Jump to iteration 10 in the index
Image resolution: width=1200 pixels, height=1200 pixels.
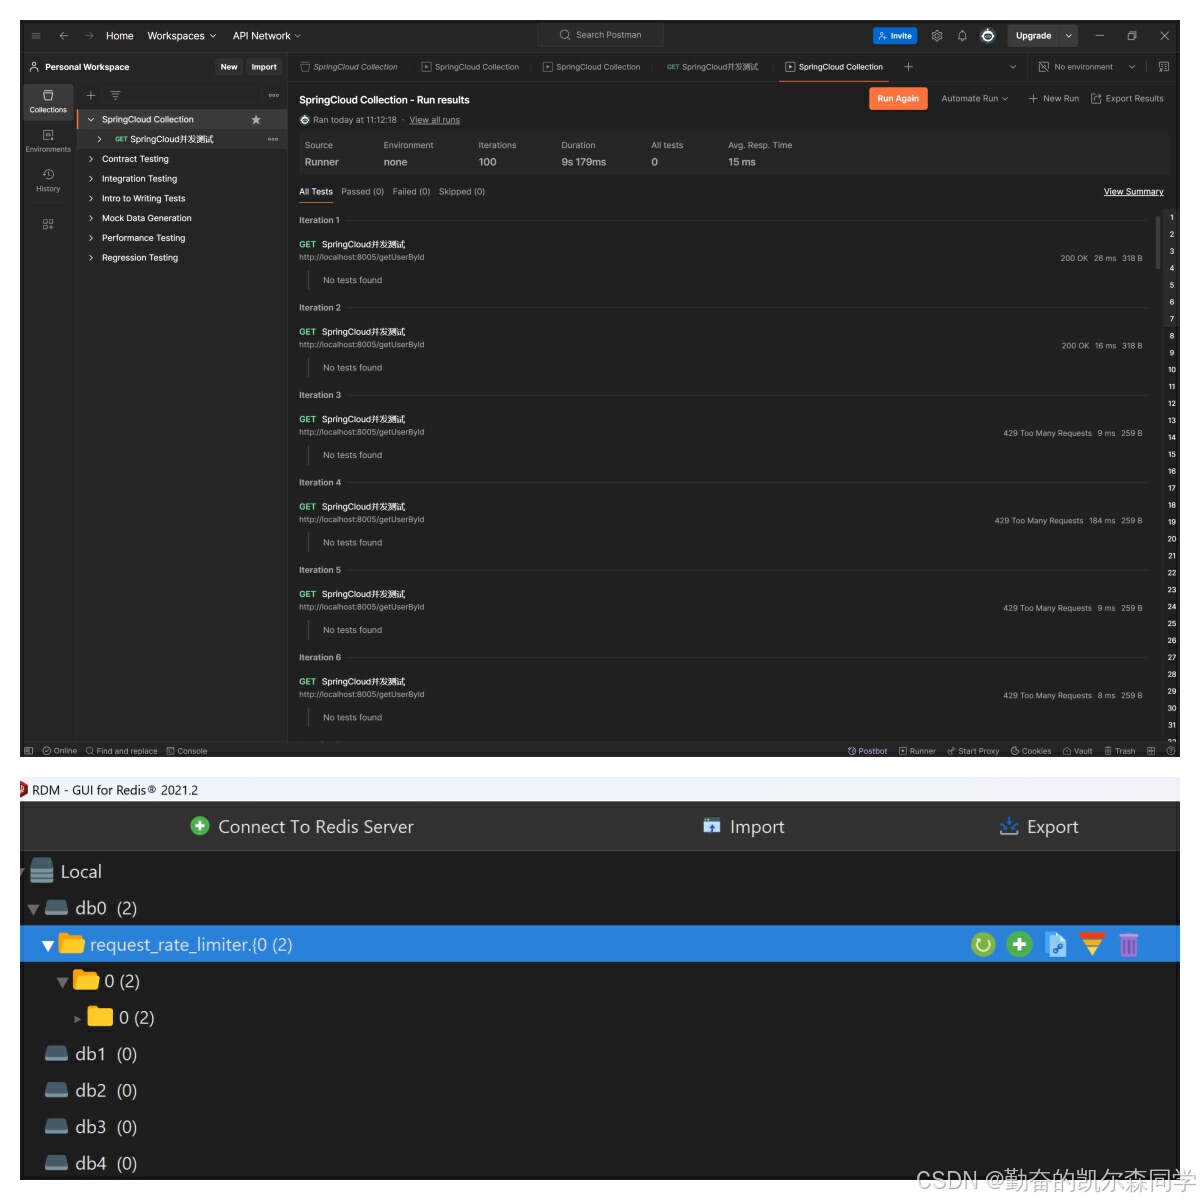(x=1172, y=370)
